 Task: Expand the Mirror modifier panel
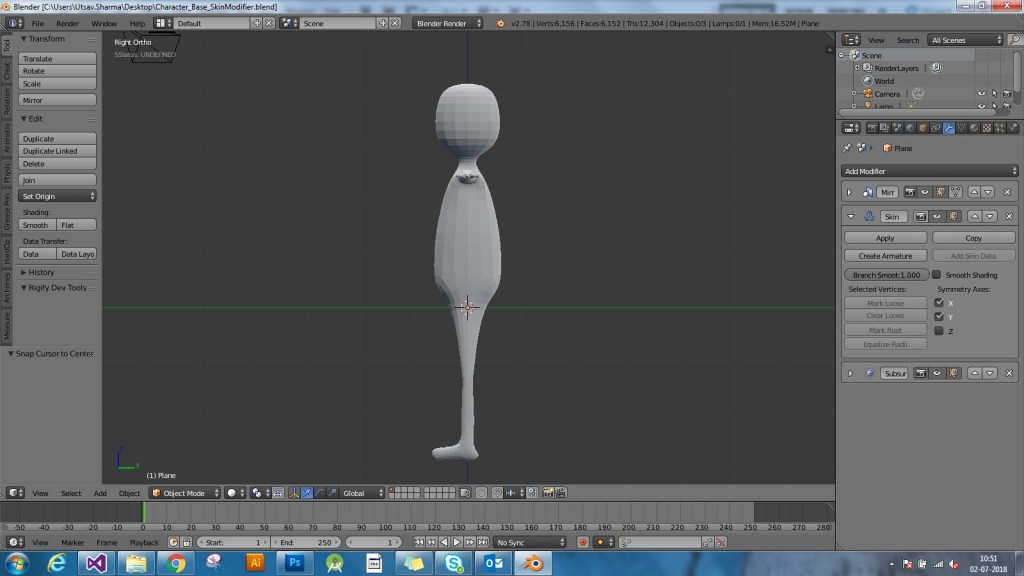click(848, 191)
